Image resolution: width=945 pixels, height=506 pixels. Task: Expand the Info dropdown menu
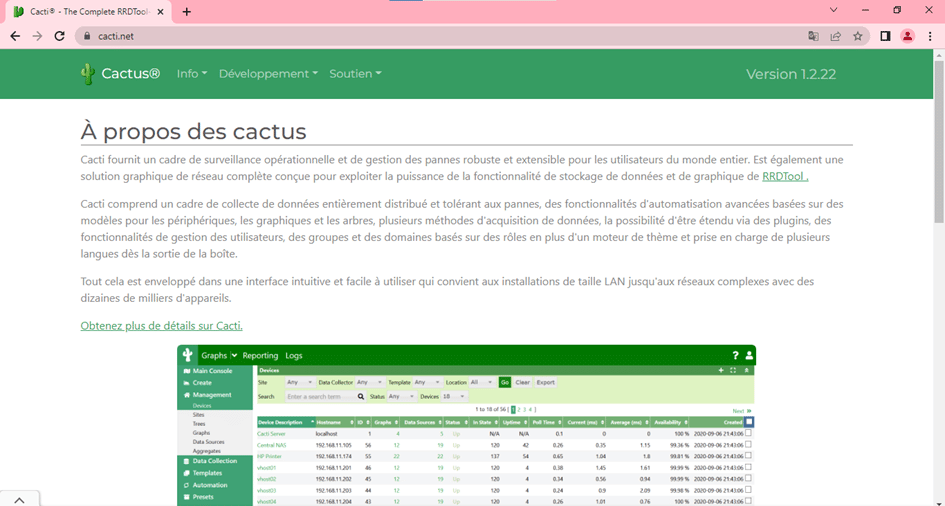[192, 73]
